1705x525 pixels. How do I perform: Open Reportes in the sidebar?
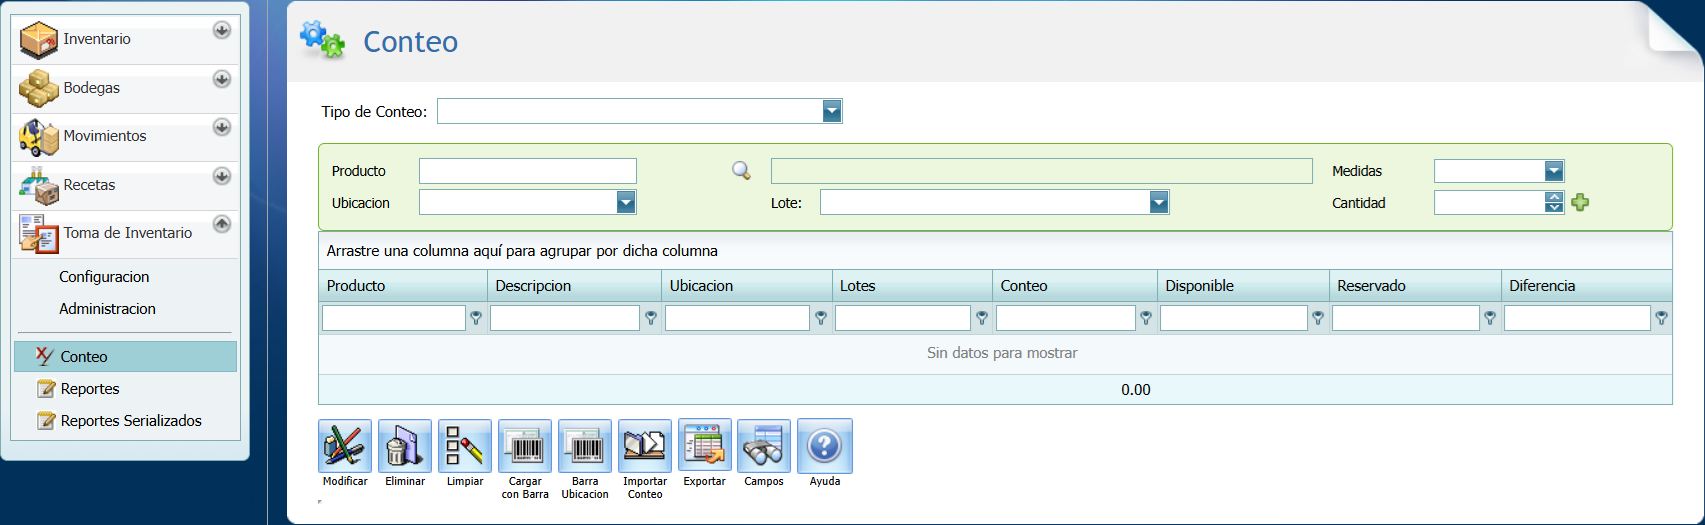90,389
